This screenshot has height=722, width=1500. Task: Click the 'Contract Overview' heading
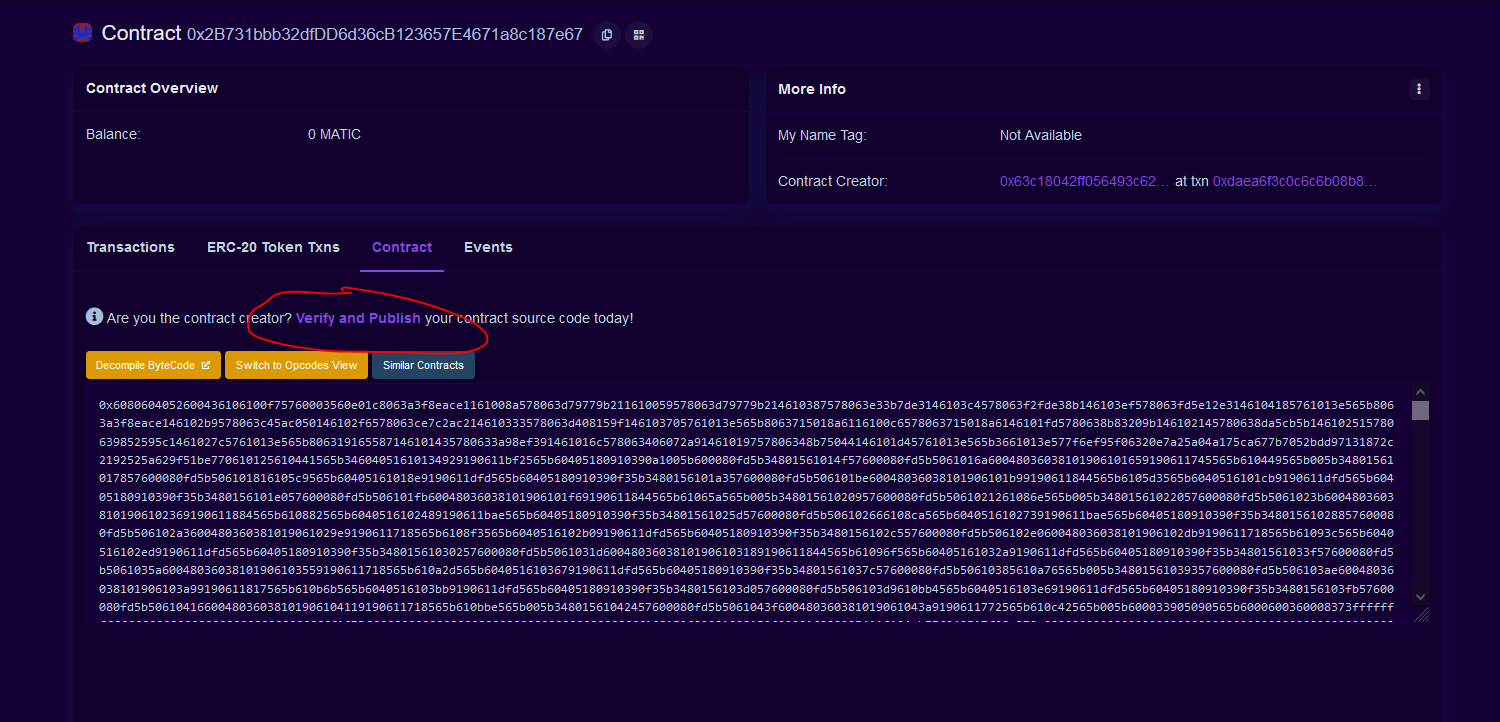[152, 88]
